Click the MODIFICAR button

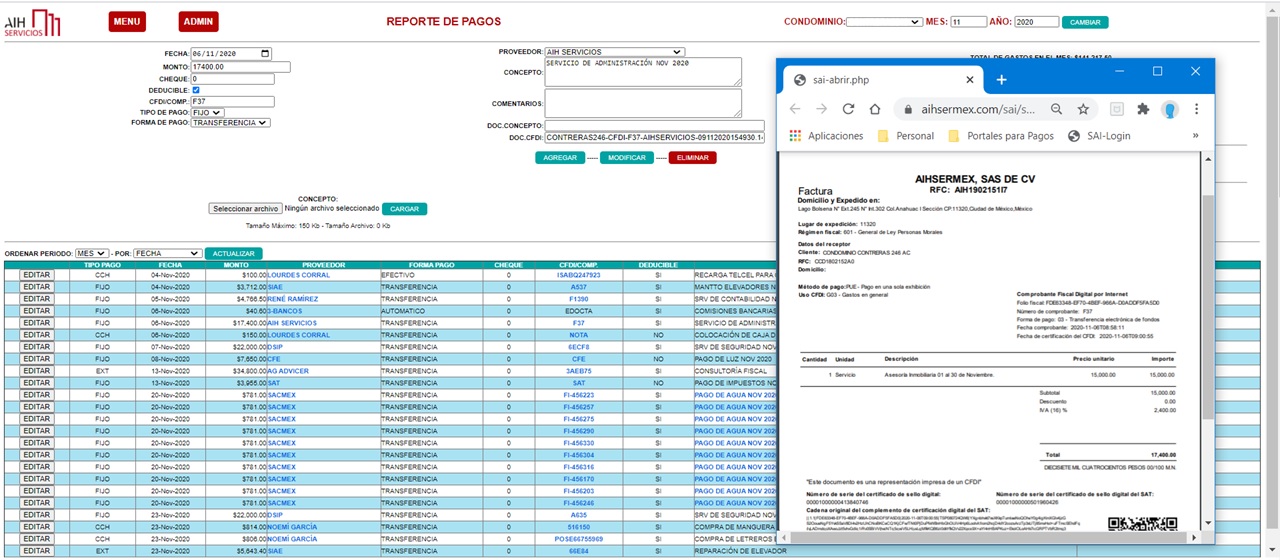point(626,158)
